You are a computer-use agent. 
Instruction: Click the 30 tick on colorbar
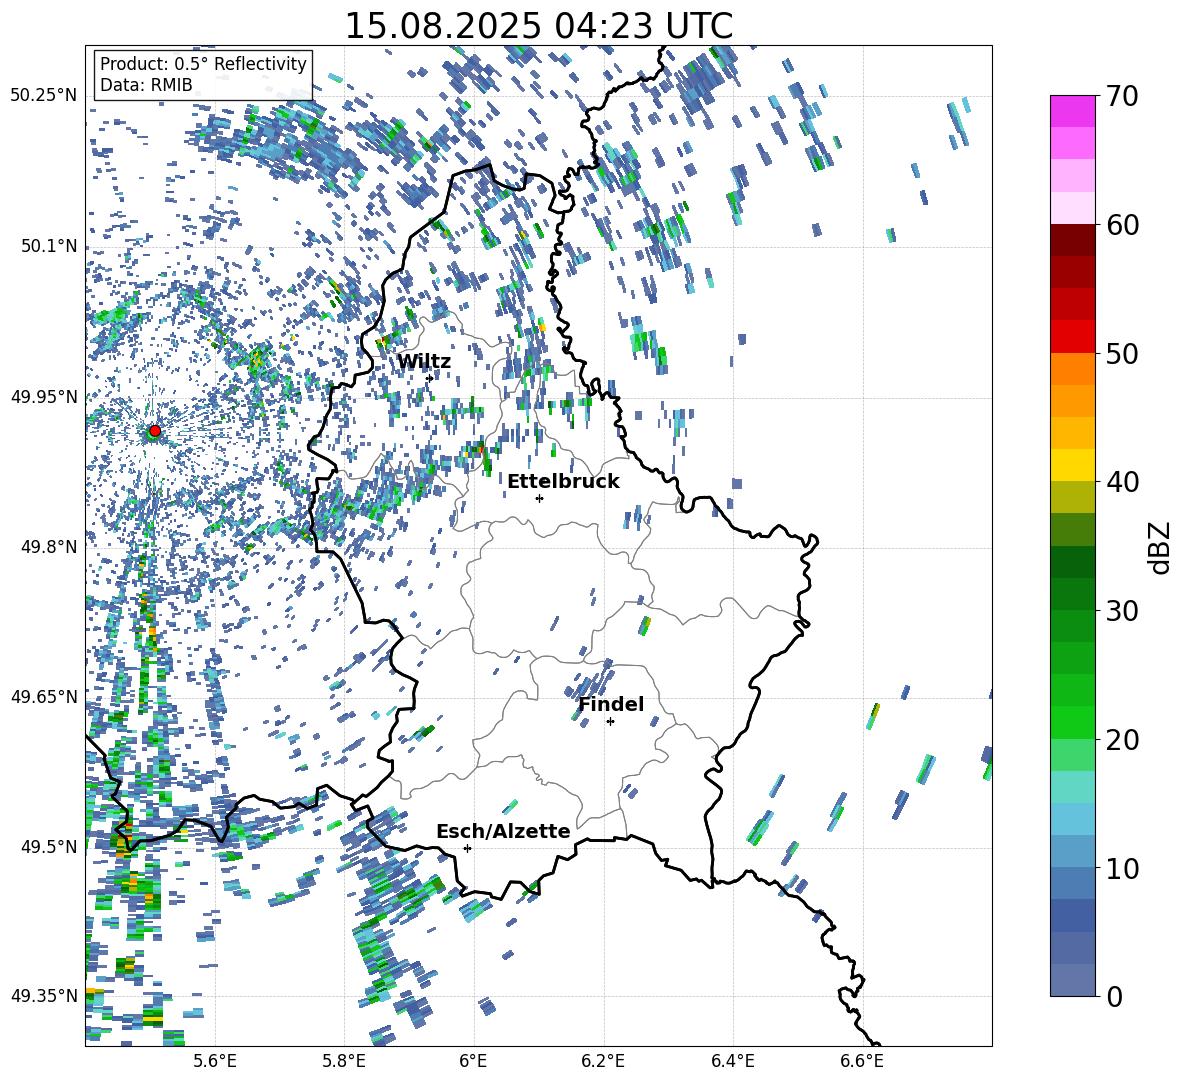click(x=1122, y=611)
